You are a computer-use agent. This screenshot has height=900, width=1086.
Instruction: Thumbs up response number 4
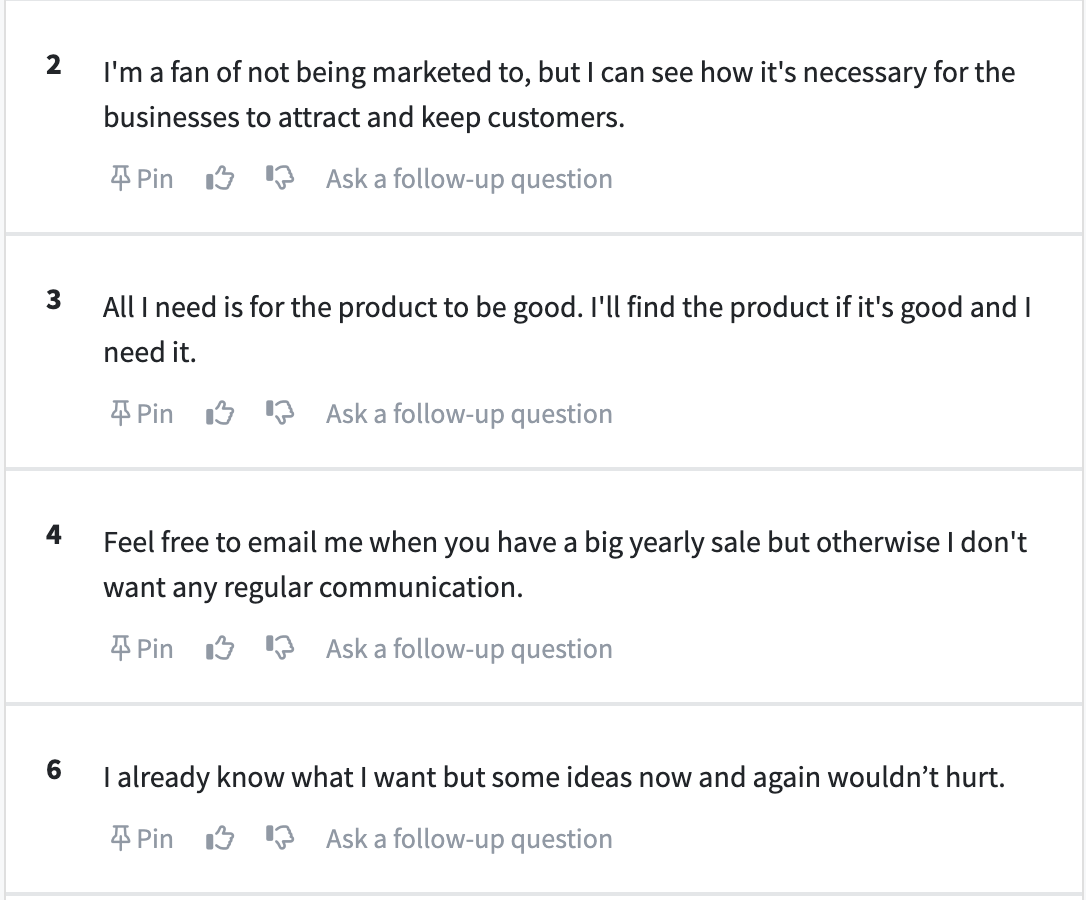pyautogui.click(x=220, y=648)
